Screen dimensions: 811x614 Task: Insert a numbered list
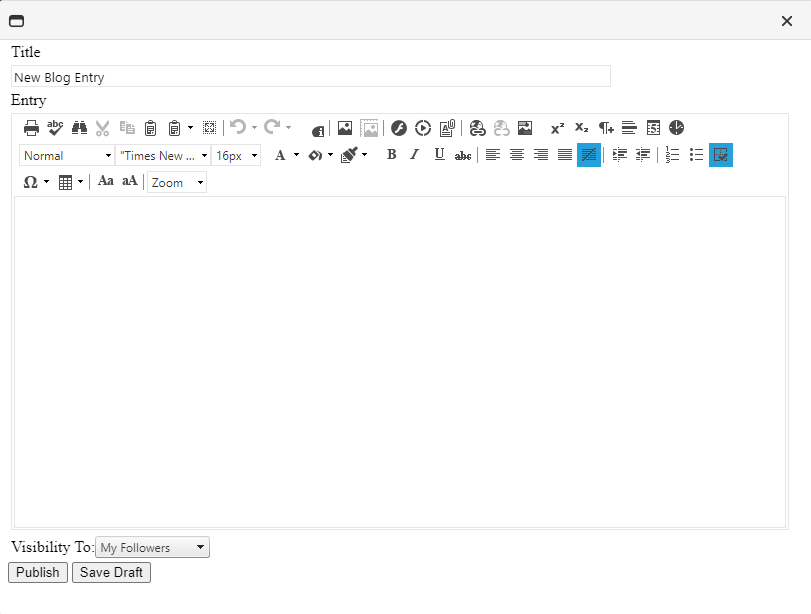673,155
